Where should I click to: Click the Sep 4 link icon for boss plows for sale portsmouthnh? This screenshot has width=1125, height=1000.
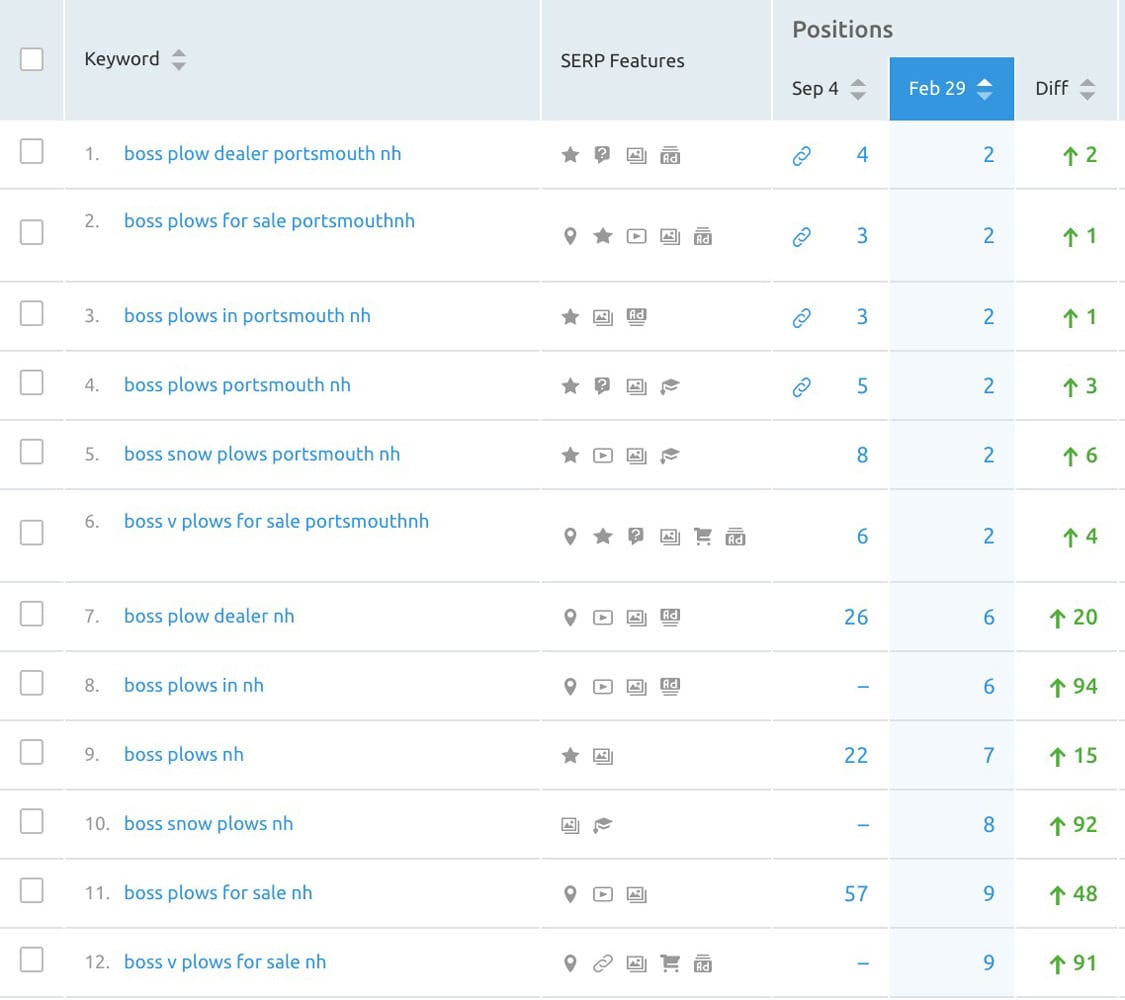pos(801,237)
